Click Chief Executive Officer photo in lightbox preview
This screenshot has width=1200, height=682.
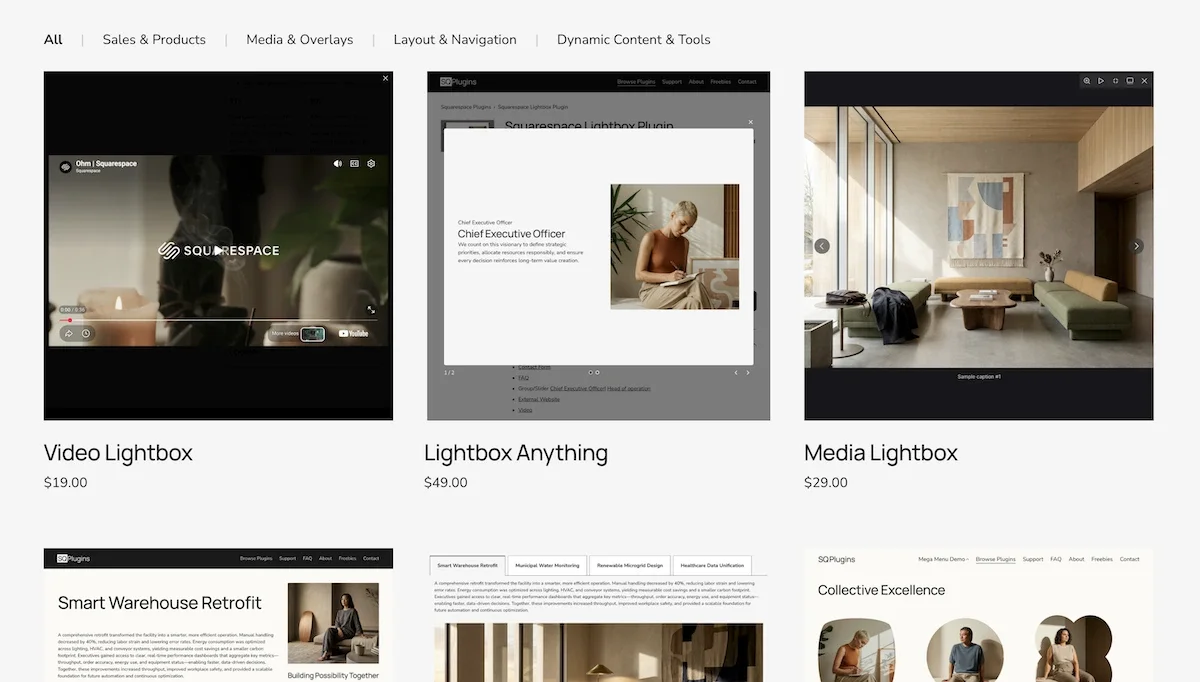click(675, 246)
